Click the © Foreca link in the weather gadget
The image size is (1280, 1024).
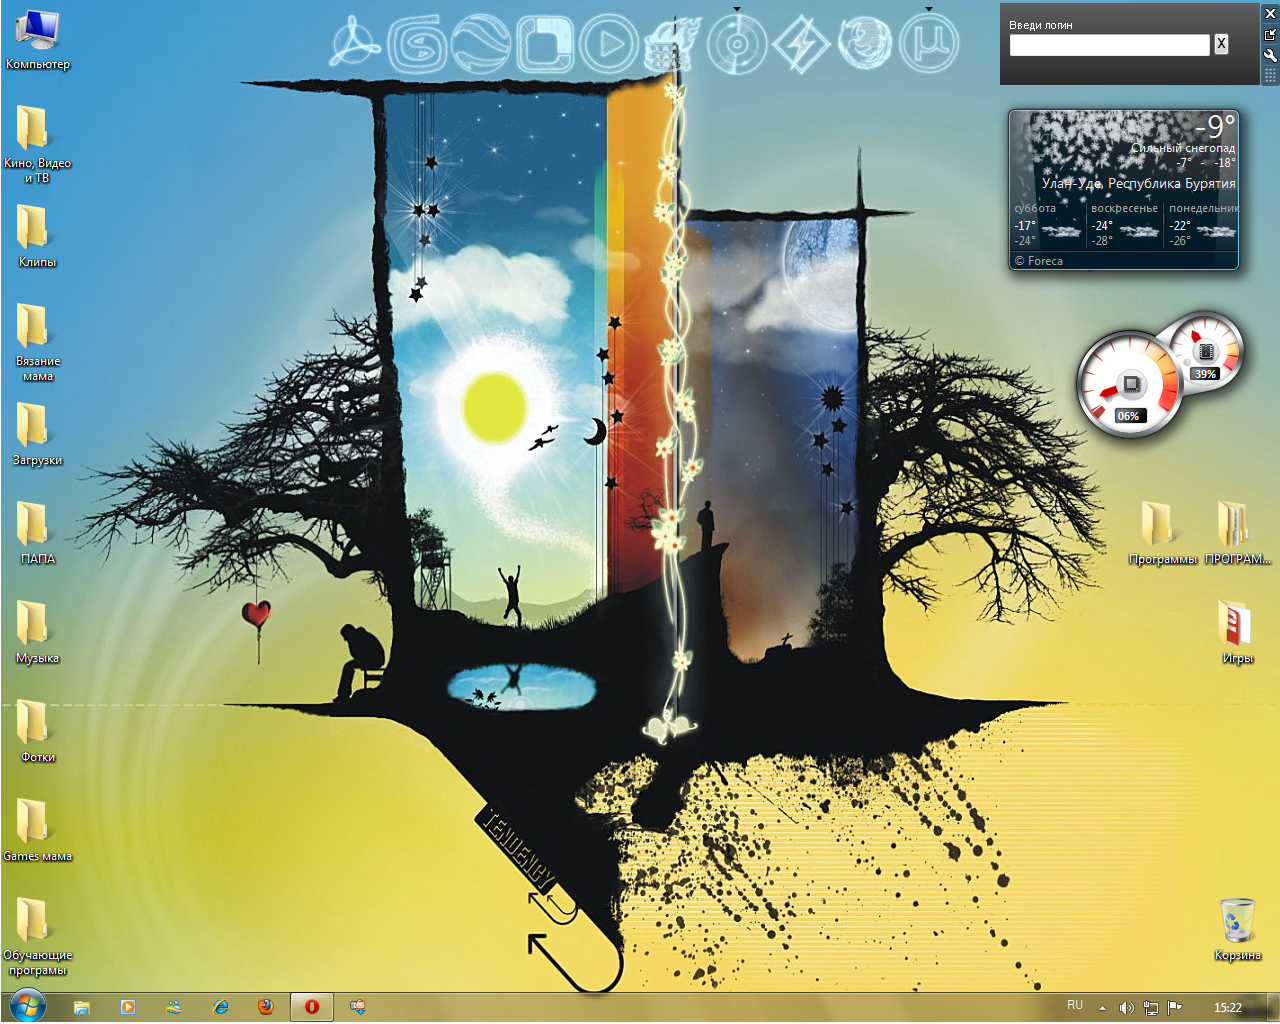tap(1041, 260)
